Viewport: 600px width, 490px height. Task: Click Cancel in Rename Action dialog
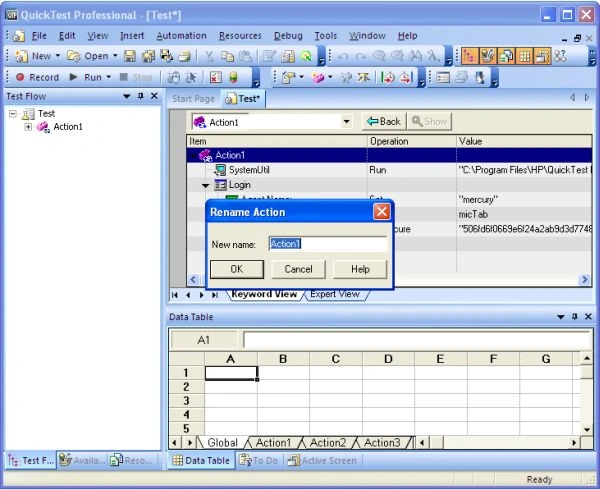(x=298, y=269)
